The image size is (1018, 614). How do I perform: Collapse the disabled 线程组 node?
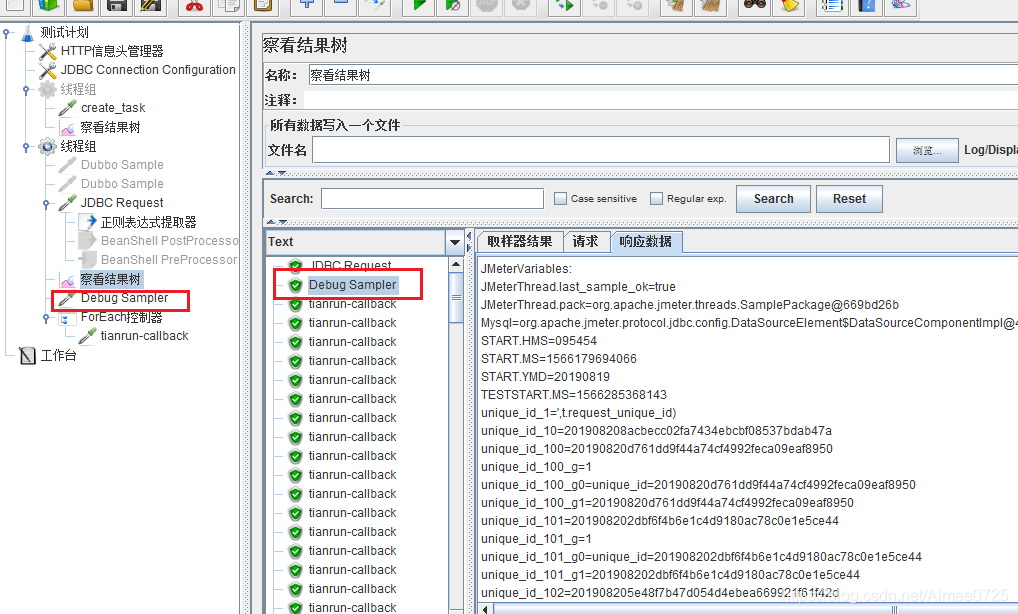click(x=26, y=90)
